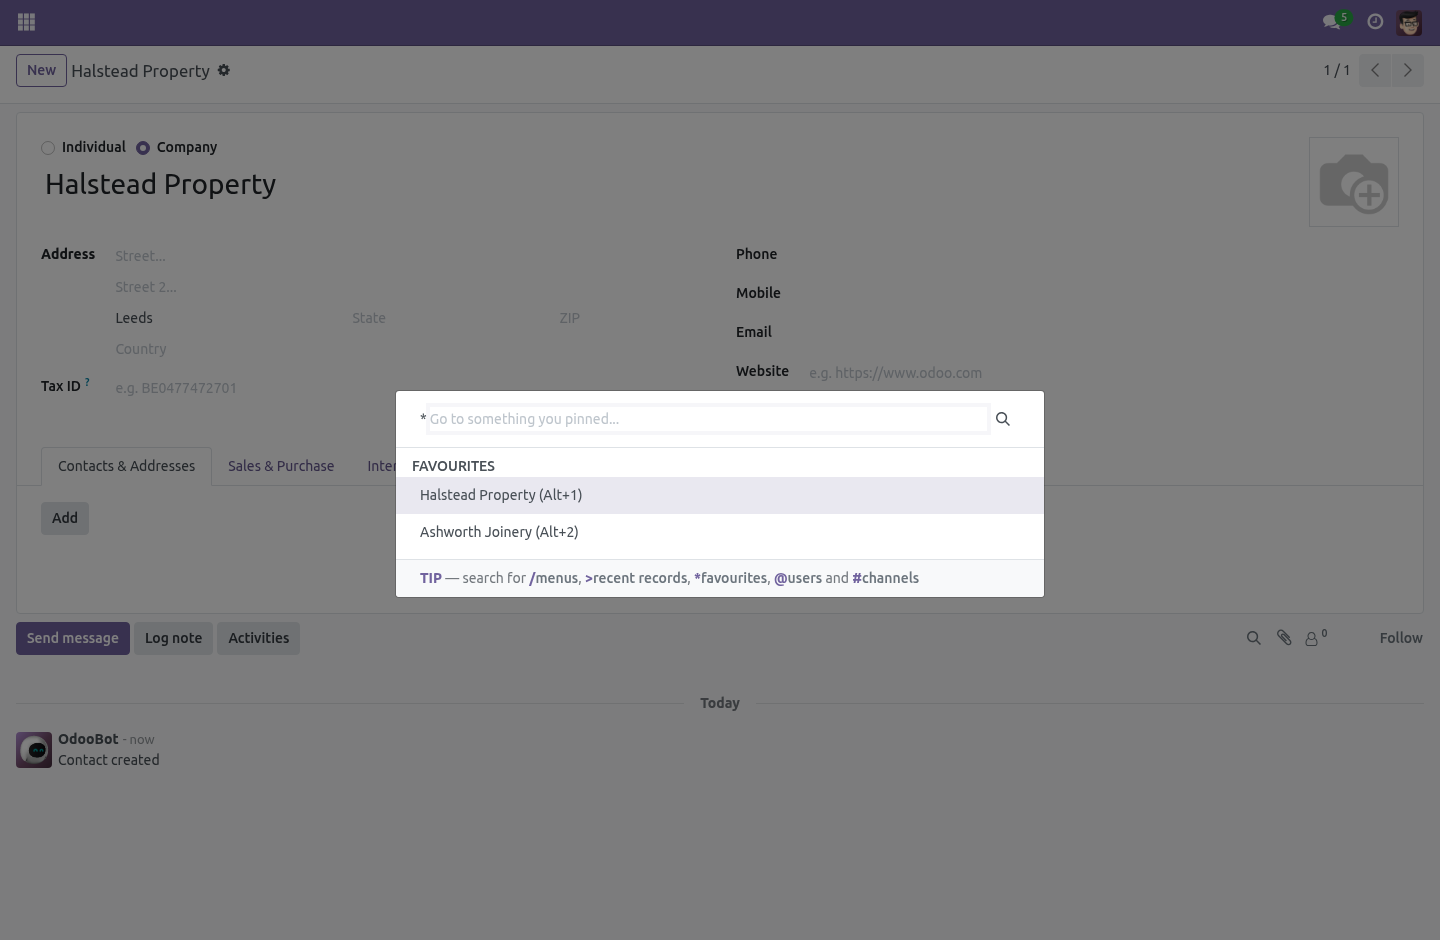Click the attachments paperclip icon
Image resolution: width=1440 pixels, height=940 pixels.
[x=1284, y=638]
